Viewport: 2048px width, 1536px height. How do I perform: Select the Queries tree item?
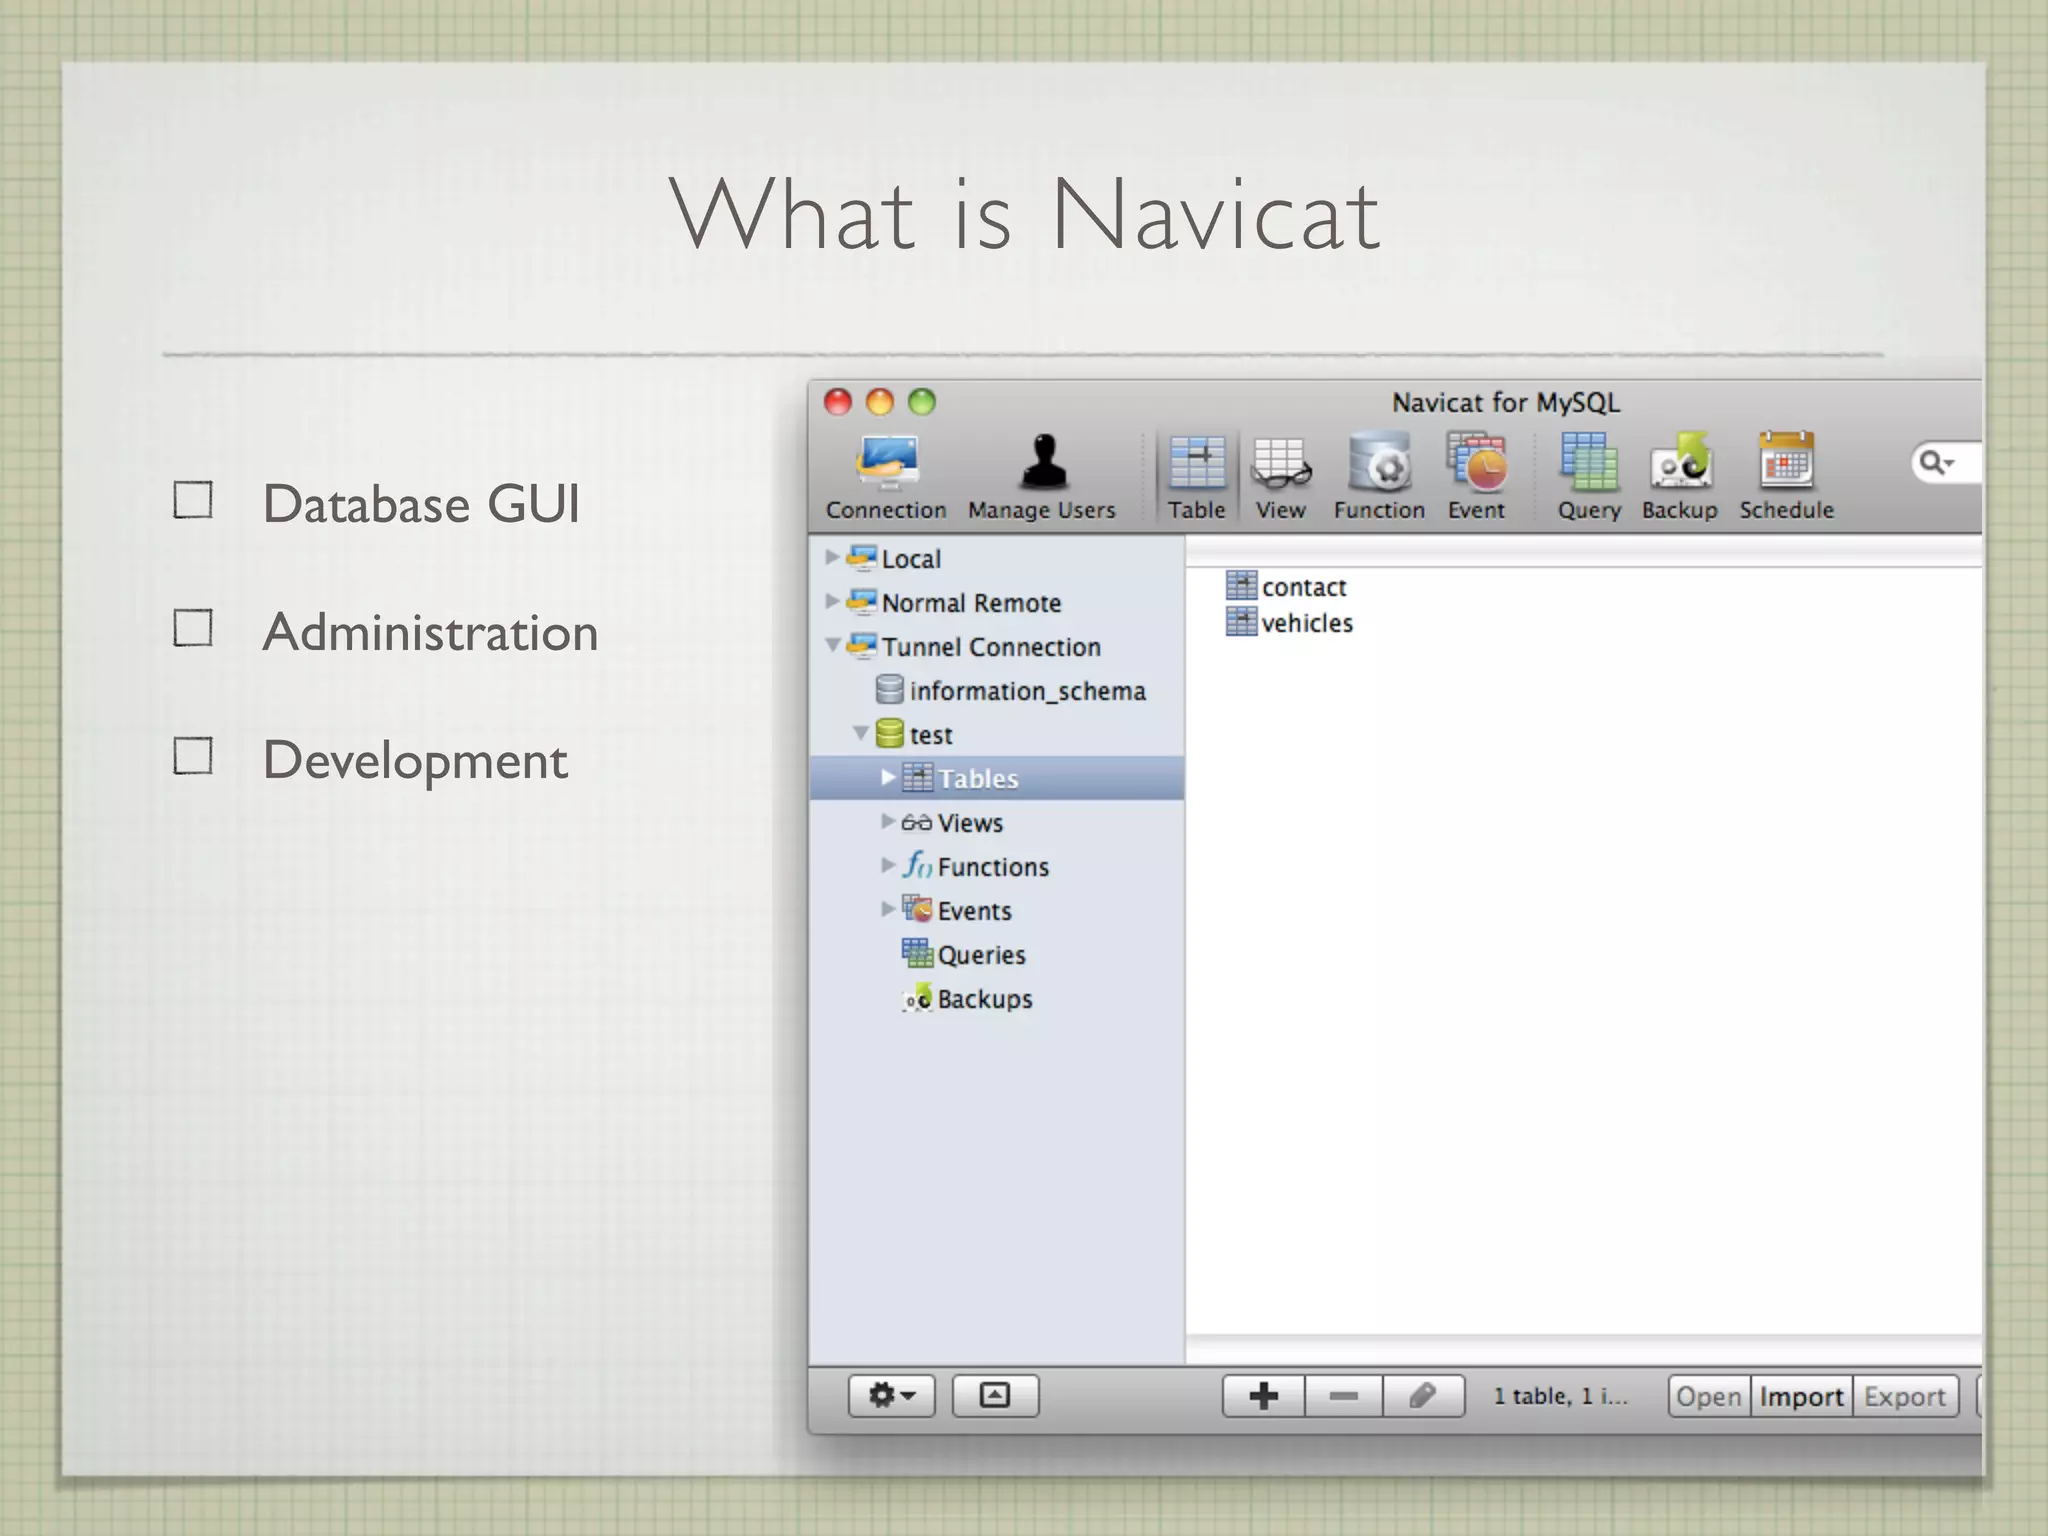(x=963, y=954)
